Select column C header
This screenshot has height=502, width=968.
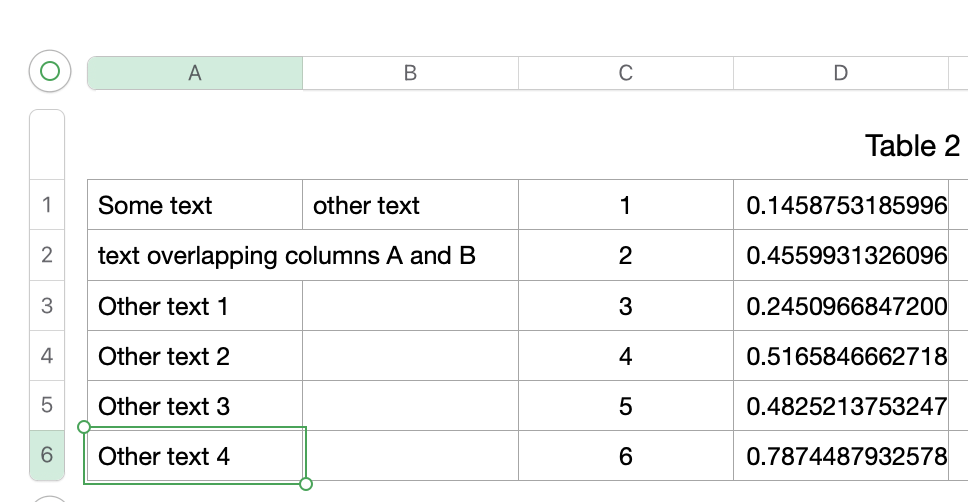click(x=626, y=73)
